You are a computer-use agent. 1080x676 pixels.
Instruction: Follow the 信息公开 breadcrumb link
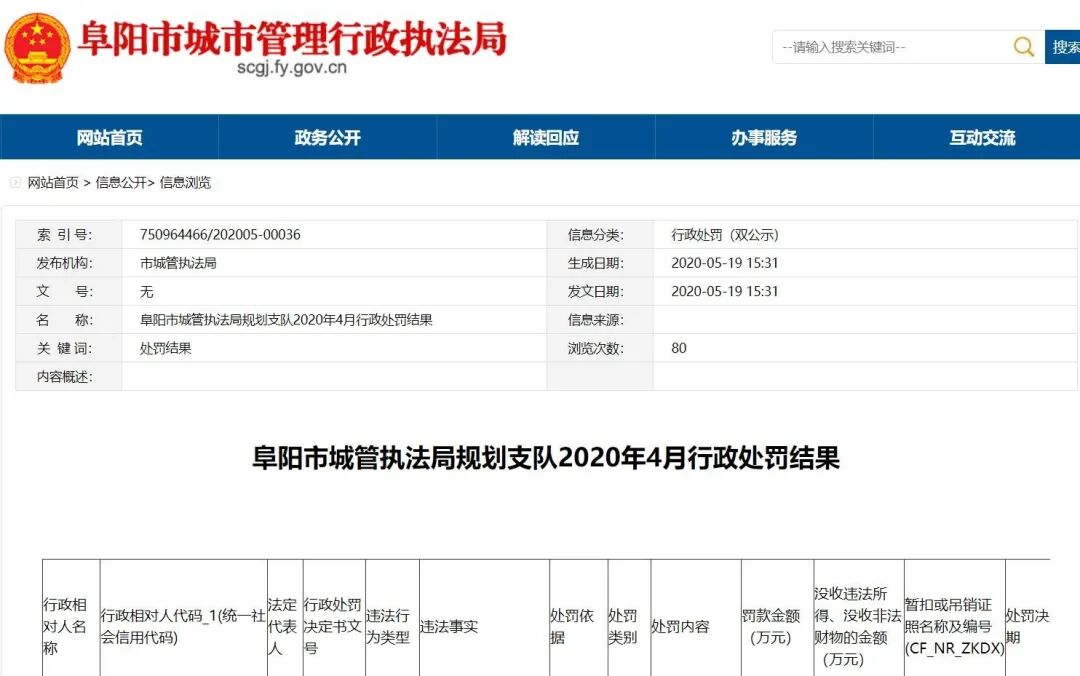coord(121,183)
